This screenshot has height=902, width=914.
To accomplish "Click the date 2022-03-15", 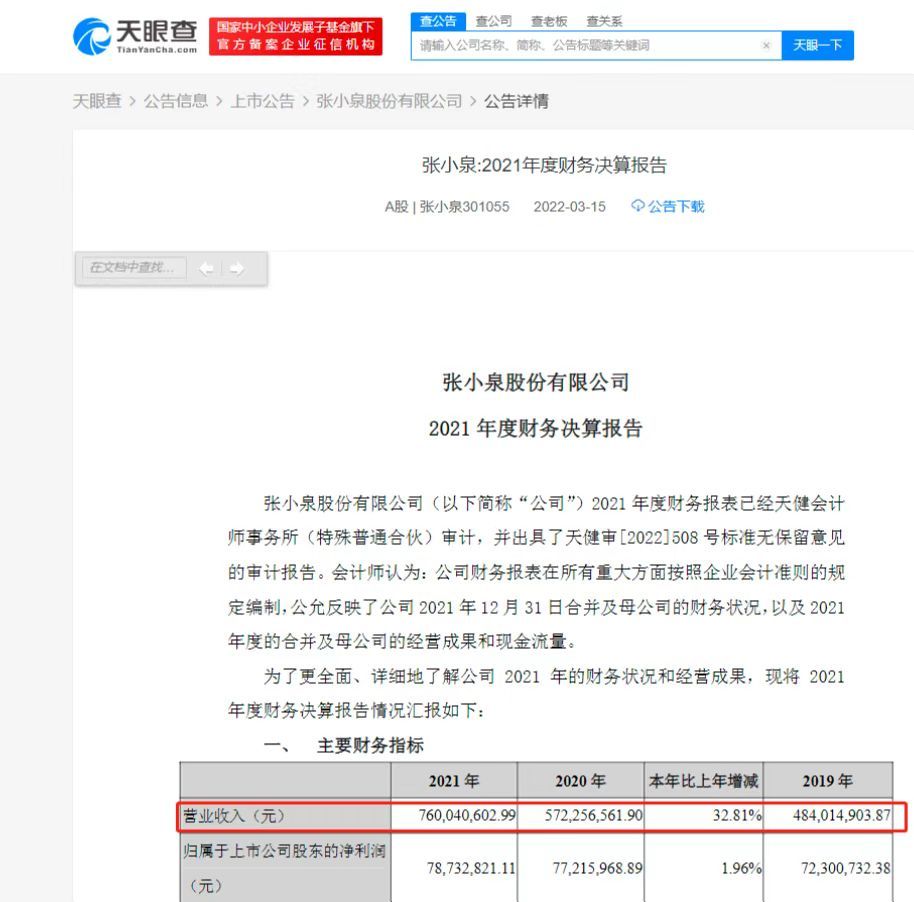I will pyautogui.click(x=570, y=206).
